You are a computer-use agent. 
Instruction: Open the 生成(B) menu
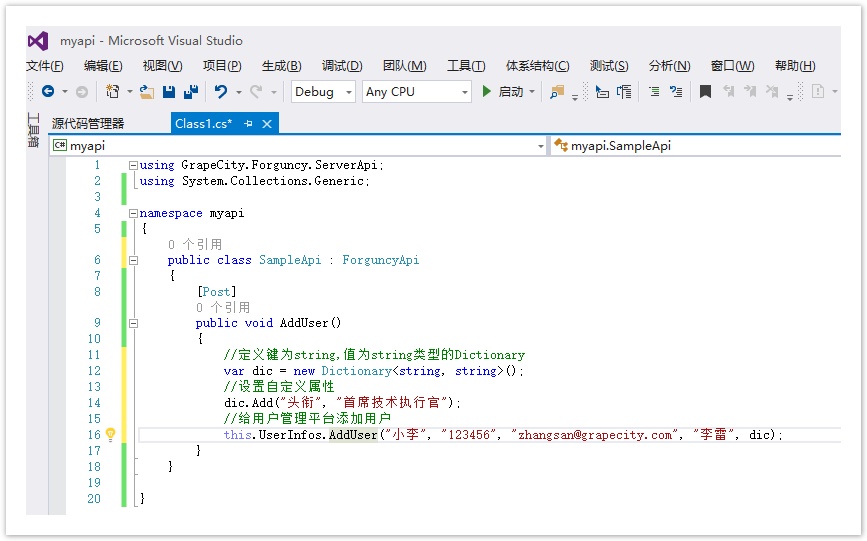coord(281,66)
